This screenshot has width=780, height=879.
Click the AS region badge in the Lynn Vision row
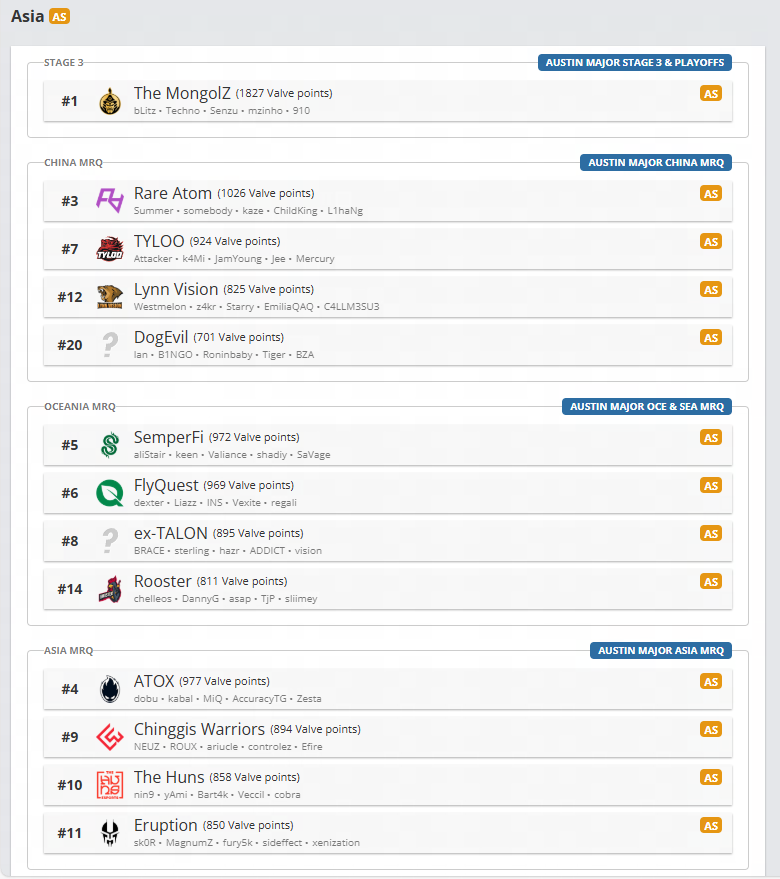point(710,290)
